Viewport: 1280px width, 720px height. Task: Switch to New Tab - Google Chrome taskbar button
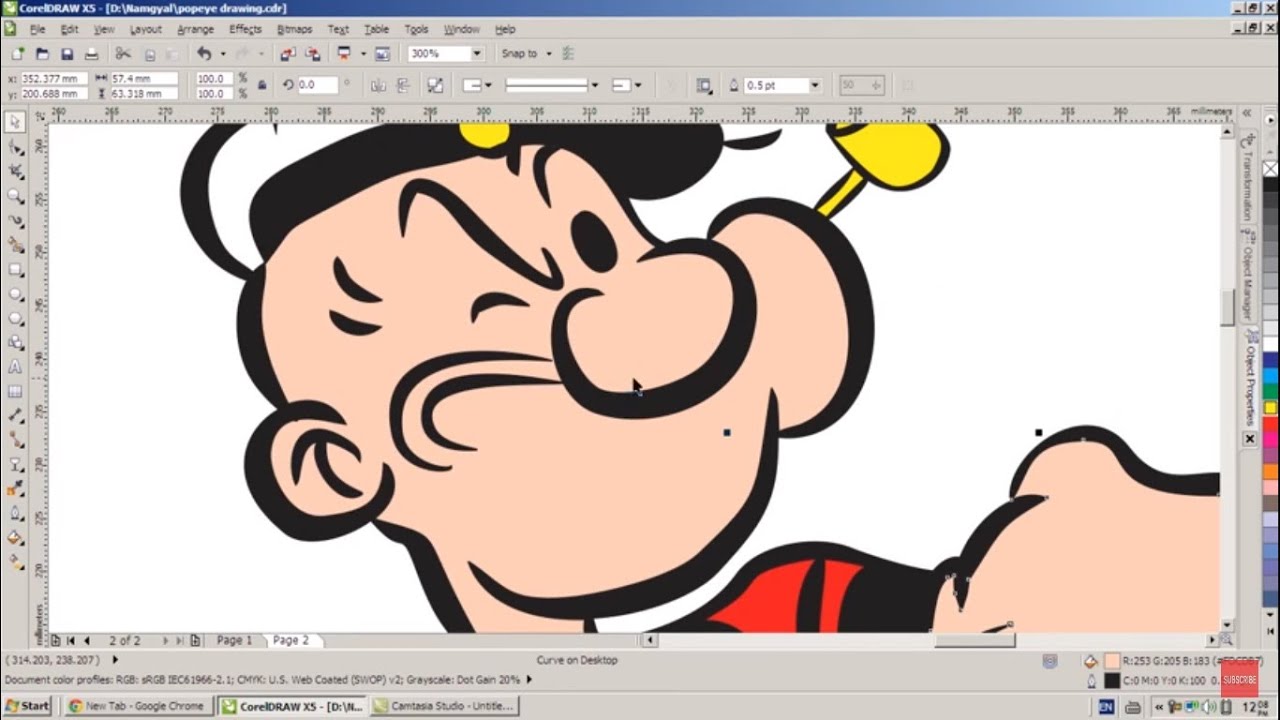pos(137,705)
